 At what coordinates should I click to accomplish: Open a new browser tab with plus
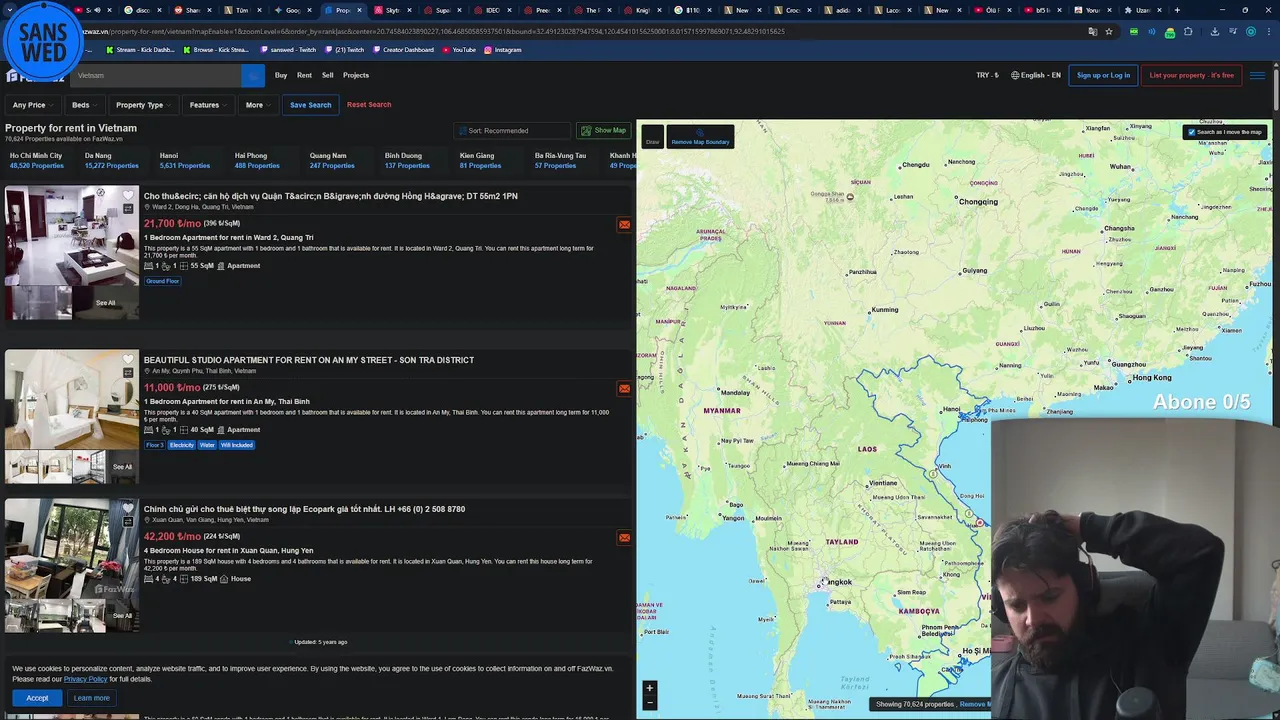click(1177, 10)
